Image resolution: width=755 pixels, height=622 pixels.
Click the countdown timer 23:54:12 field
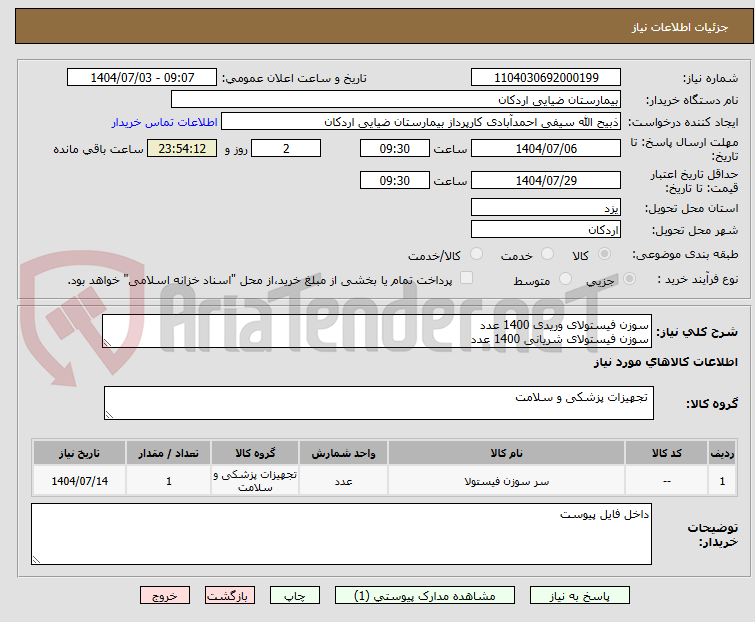click(x=182, y=148)
